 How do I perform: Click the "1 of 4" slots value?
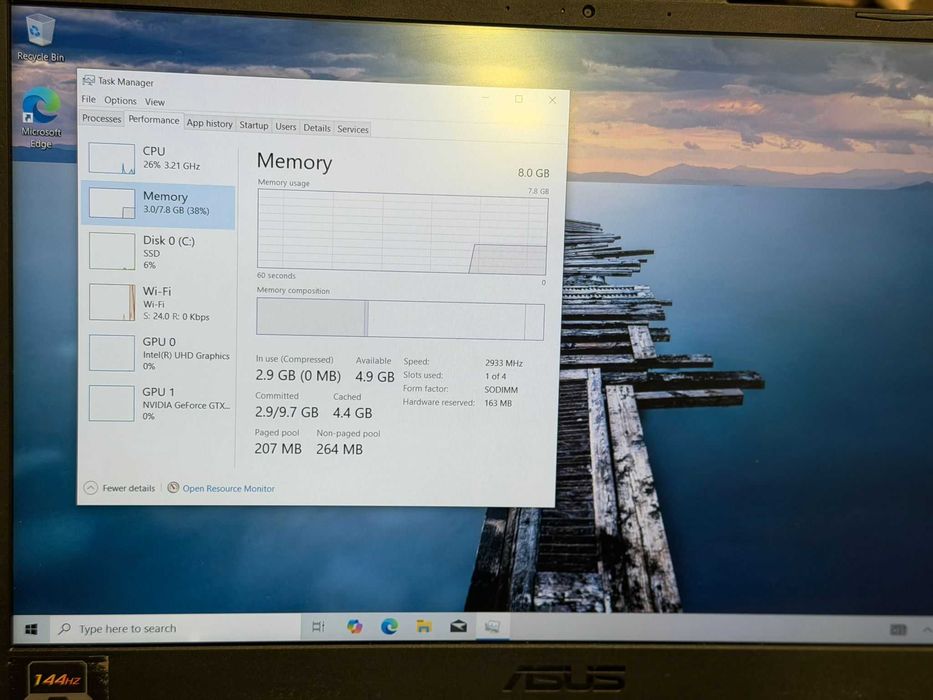tap(496, 376)
